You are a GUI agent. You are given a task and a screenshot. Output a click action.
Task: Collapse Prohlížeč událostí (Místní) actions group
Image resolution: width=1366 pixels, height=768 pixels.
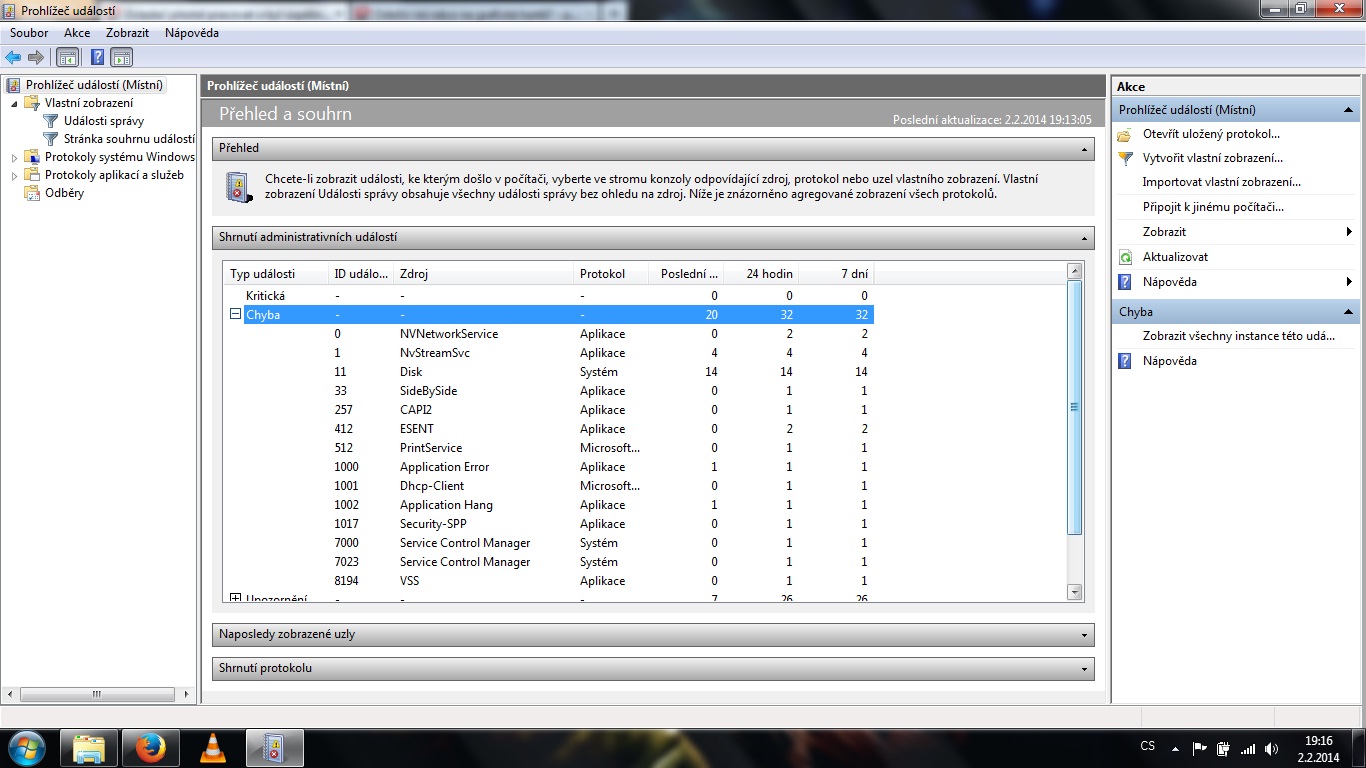point(1348,110)
